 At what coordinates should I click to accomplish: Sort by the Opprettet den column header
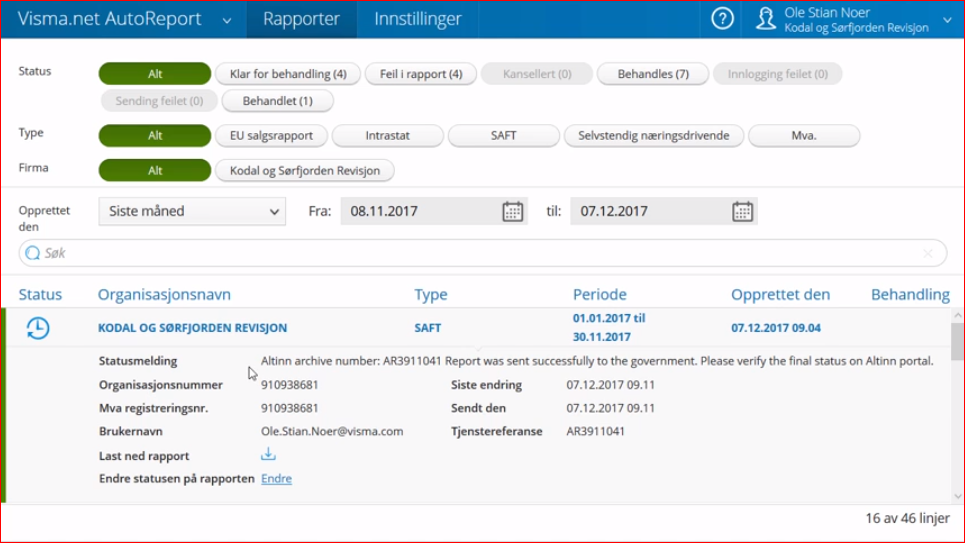(x=780, y=294)
